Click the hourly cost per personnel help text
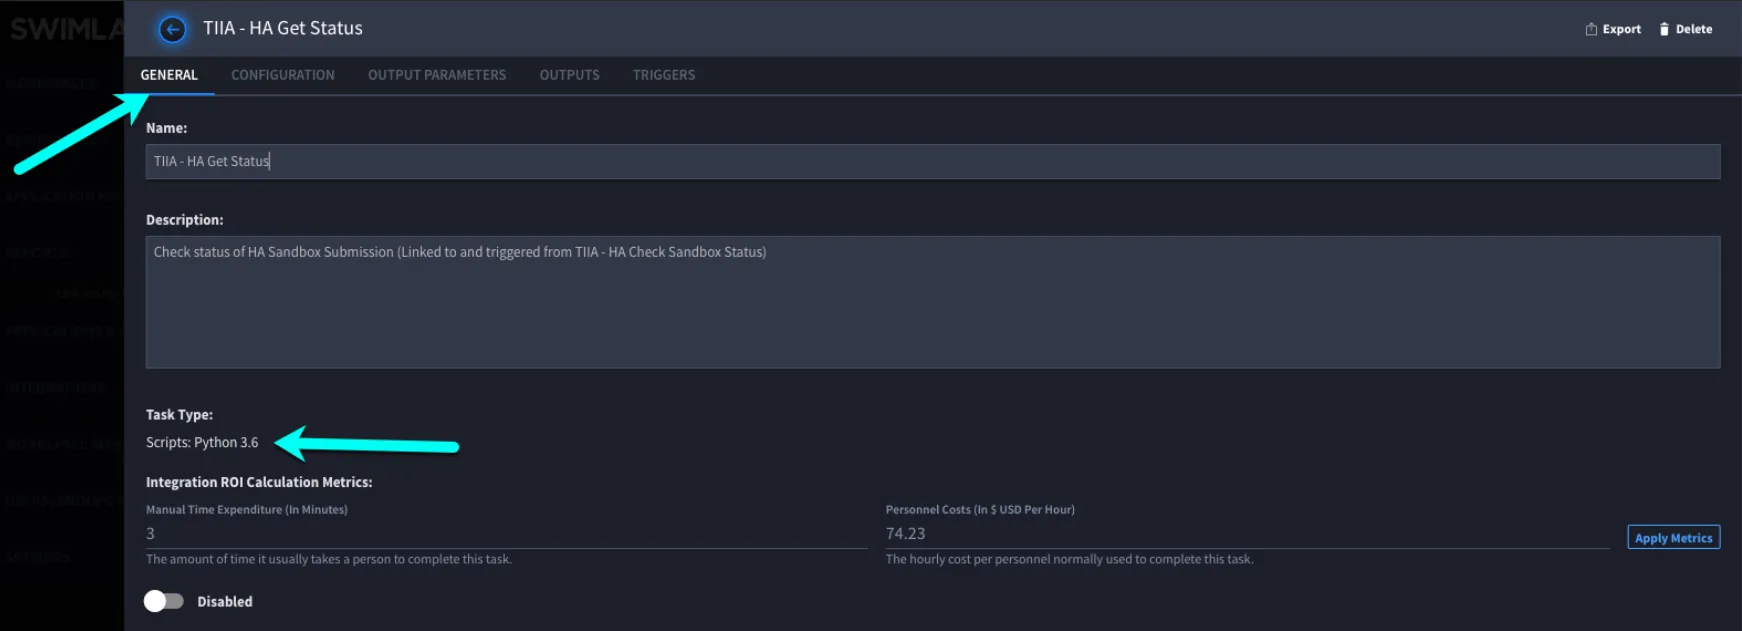 tap(1069, 559)
